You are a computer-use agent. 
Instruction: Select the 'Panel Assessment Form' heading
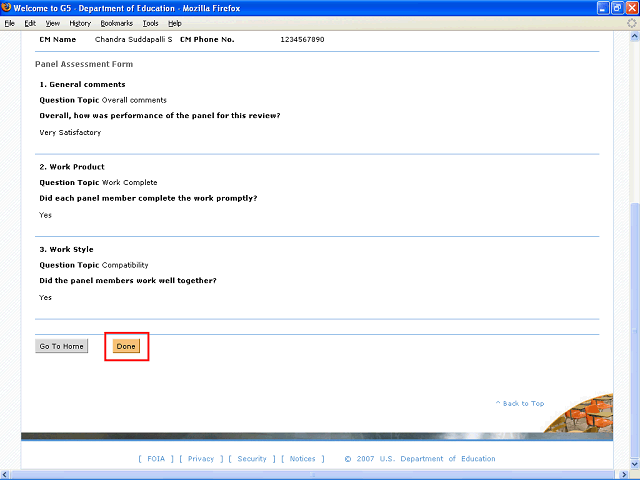pyautogui.click(x=84, y=64)
